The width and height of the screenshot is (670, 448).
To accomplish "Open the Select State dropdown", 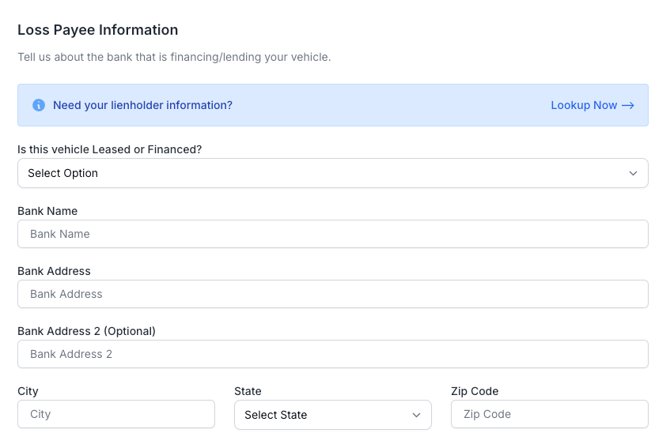I will point(333,415).
